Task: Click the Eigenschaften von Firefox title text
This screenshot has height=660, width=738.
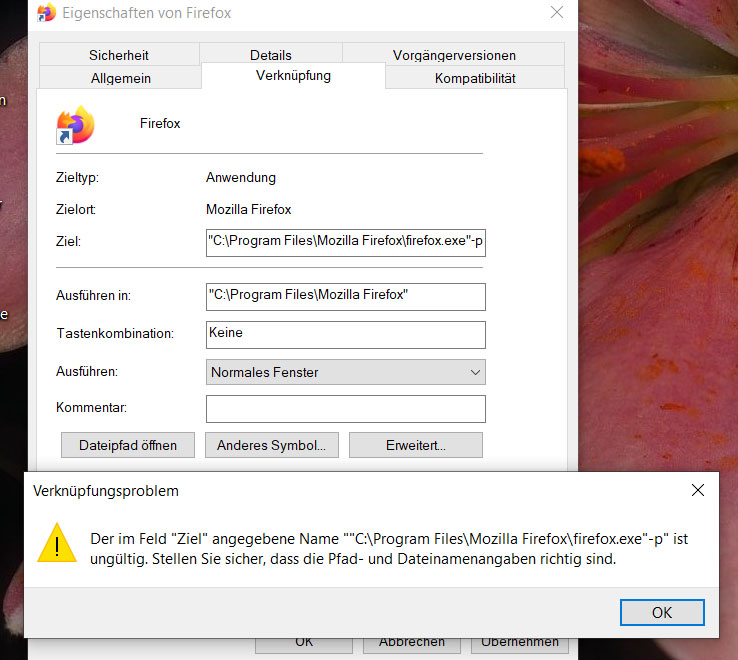Action: click(147, 13)
